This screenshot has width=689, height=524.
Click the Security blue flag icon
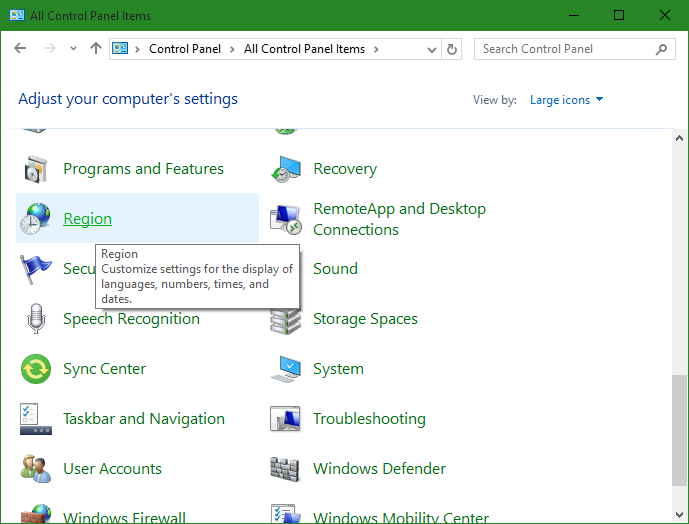click(x=36, y=269)
